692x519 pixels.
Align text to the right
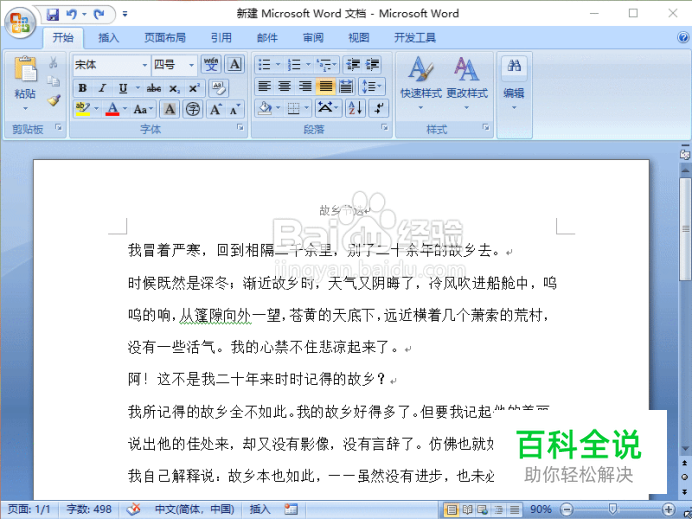click(x=305, y=86)
